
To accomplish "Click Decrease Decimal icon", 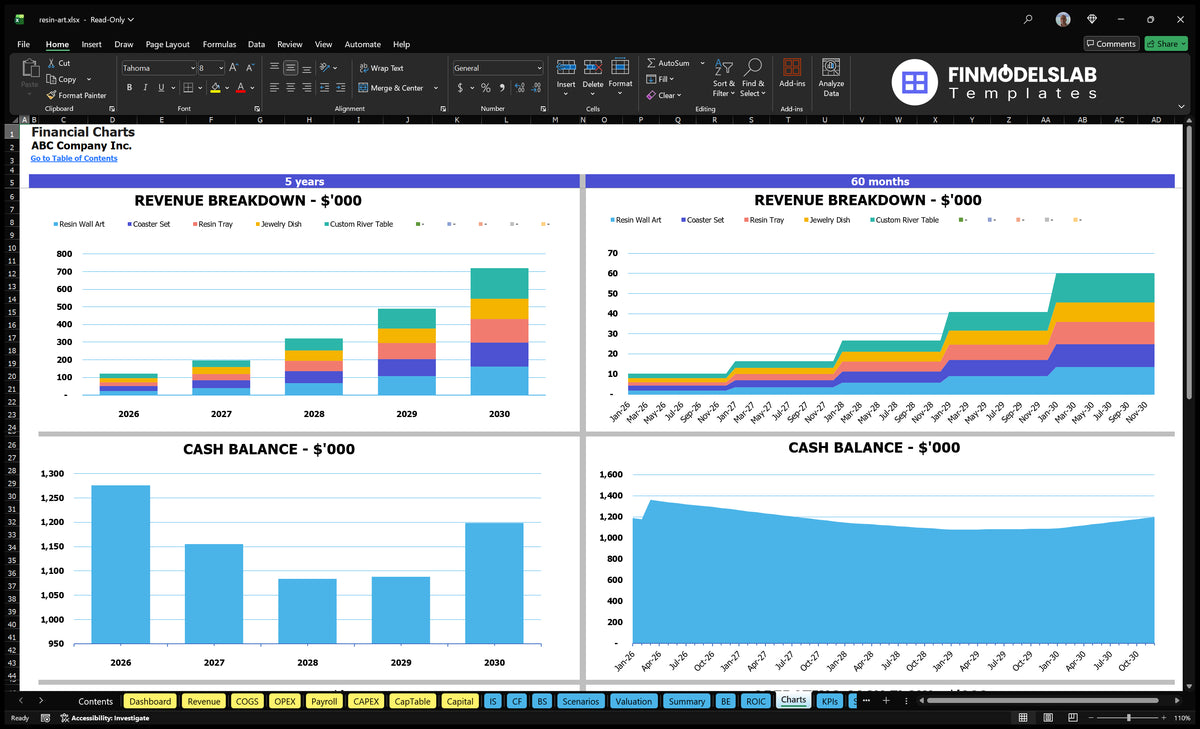I will (x=537, y=88).
